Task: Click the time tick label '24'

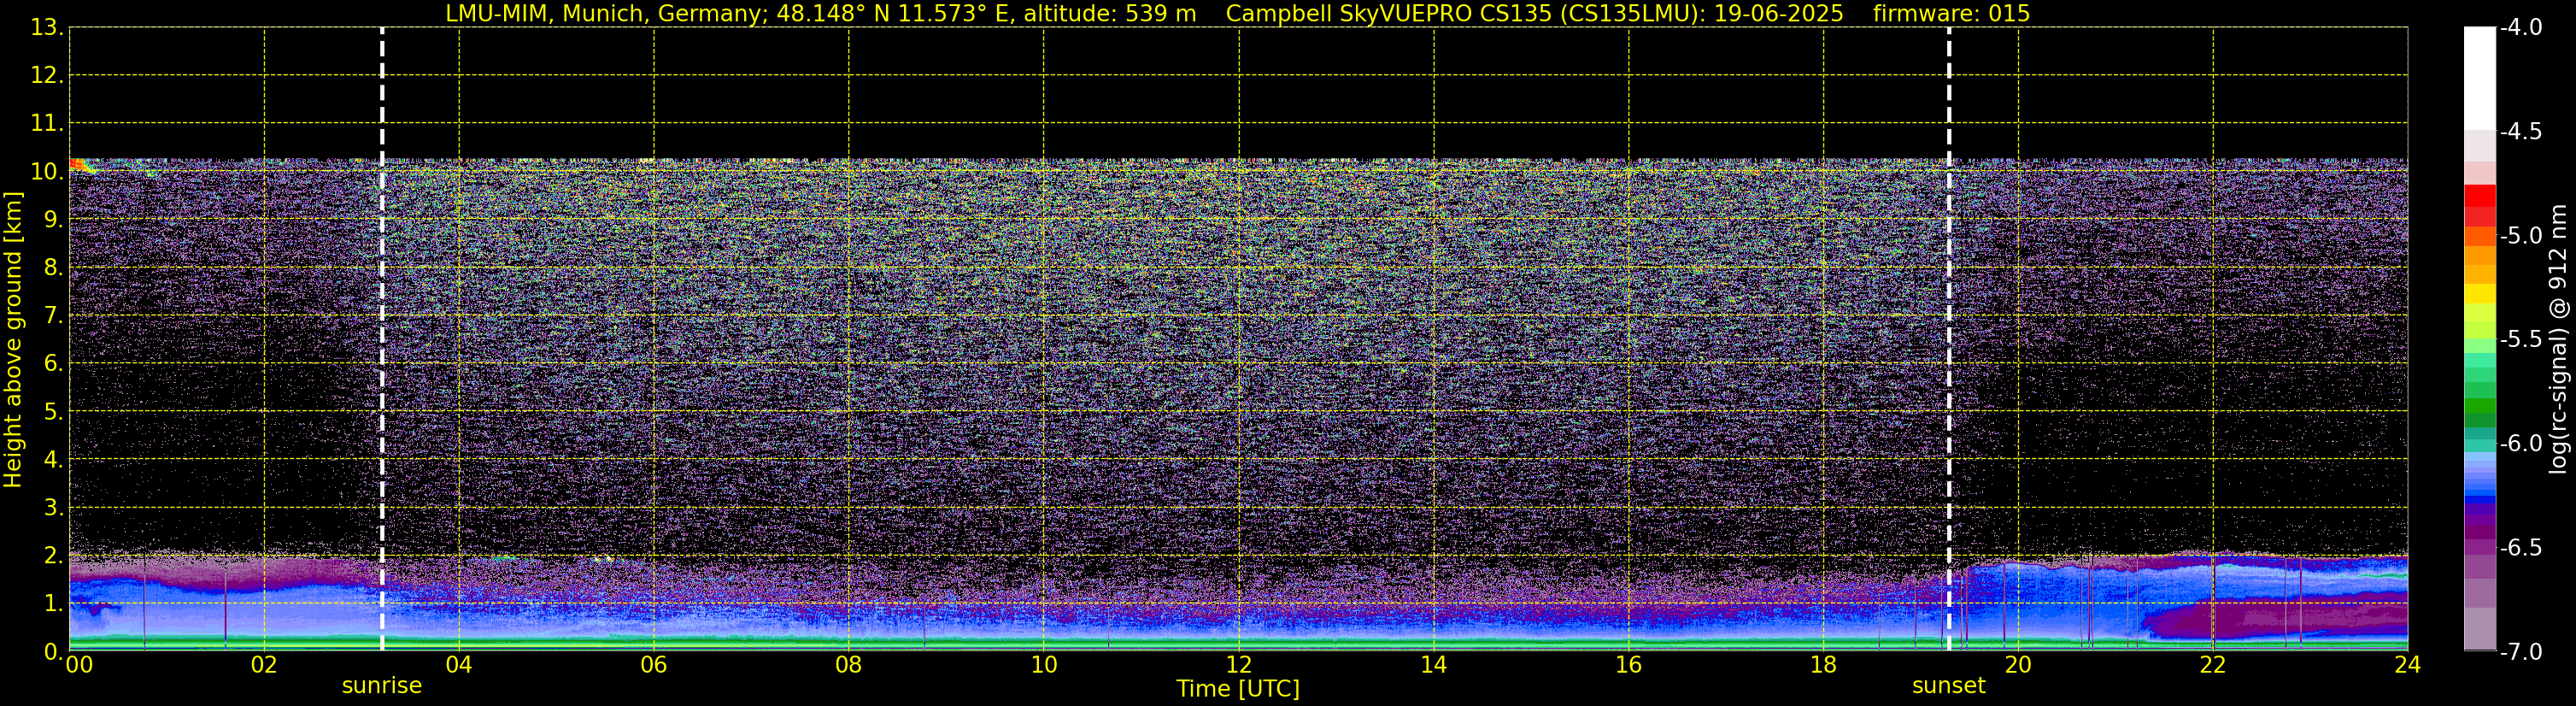Action: [x=2407, y=665]
